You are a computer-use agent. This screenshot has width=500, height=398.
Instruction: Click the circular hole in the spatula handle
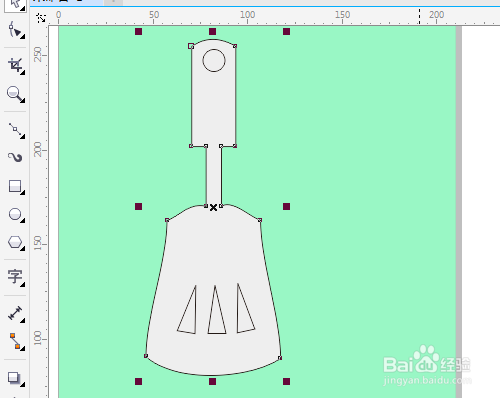214,60
